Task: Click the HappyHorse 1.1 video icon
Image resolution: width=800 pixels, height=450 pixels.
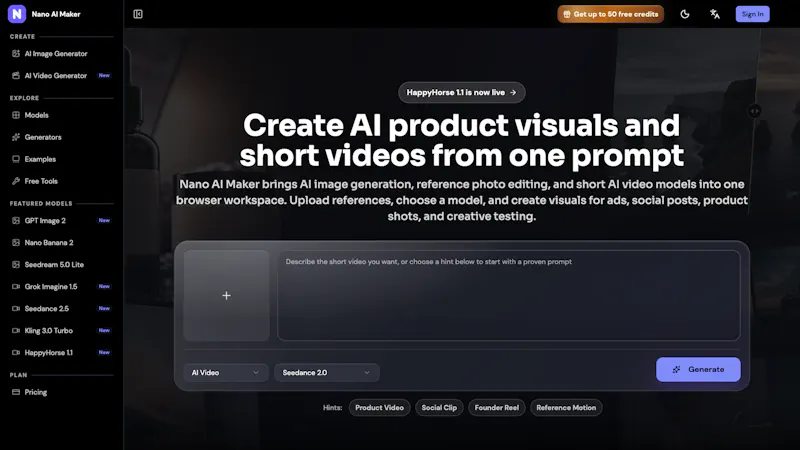Action: click(16, 353)
